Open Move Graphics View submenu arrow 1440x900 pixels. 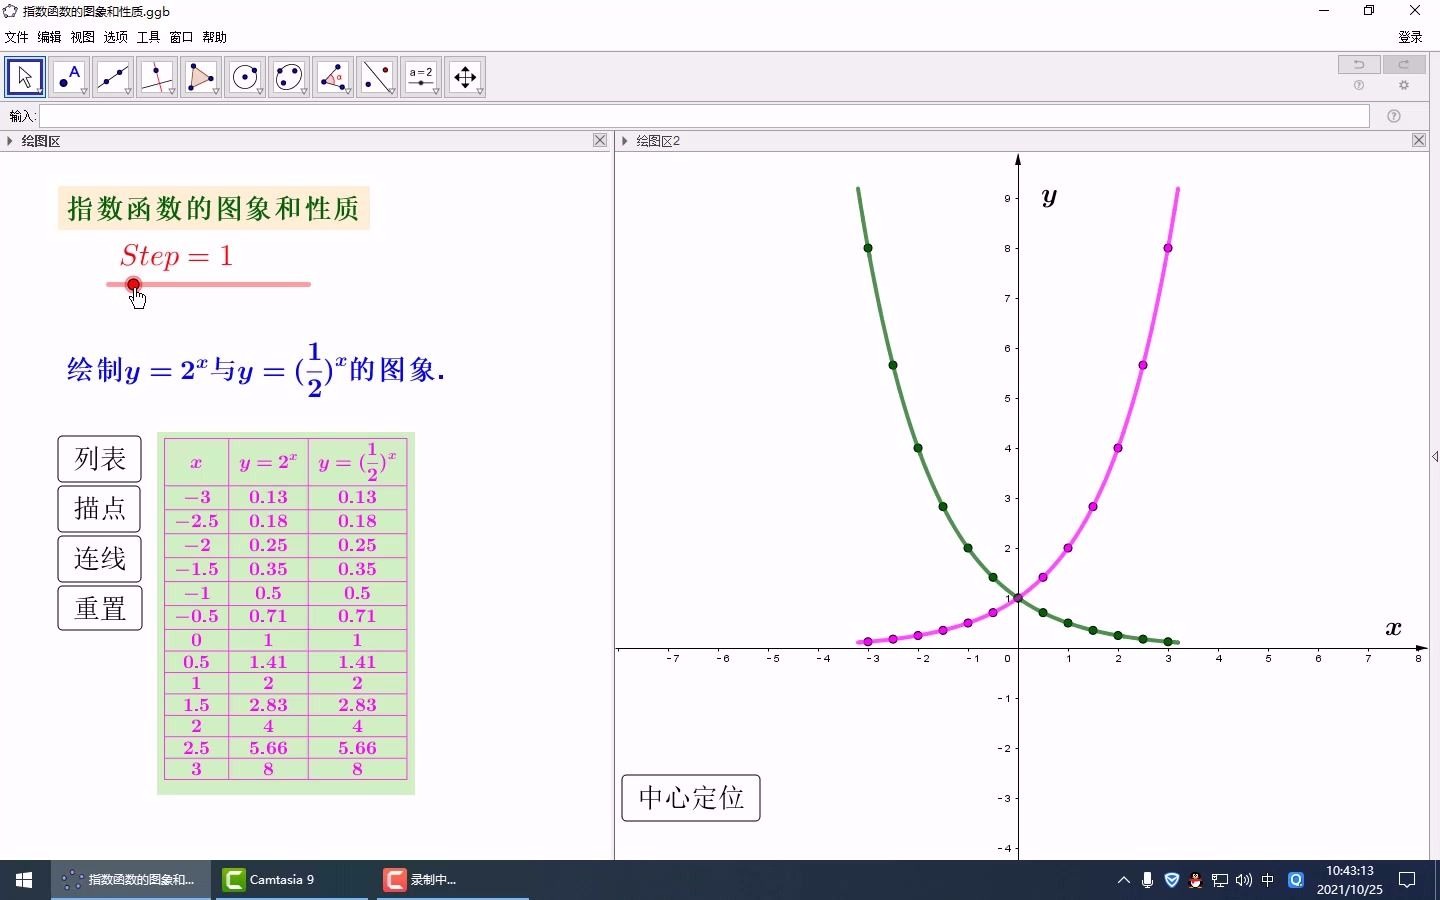click(480, 92)
